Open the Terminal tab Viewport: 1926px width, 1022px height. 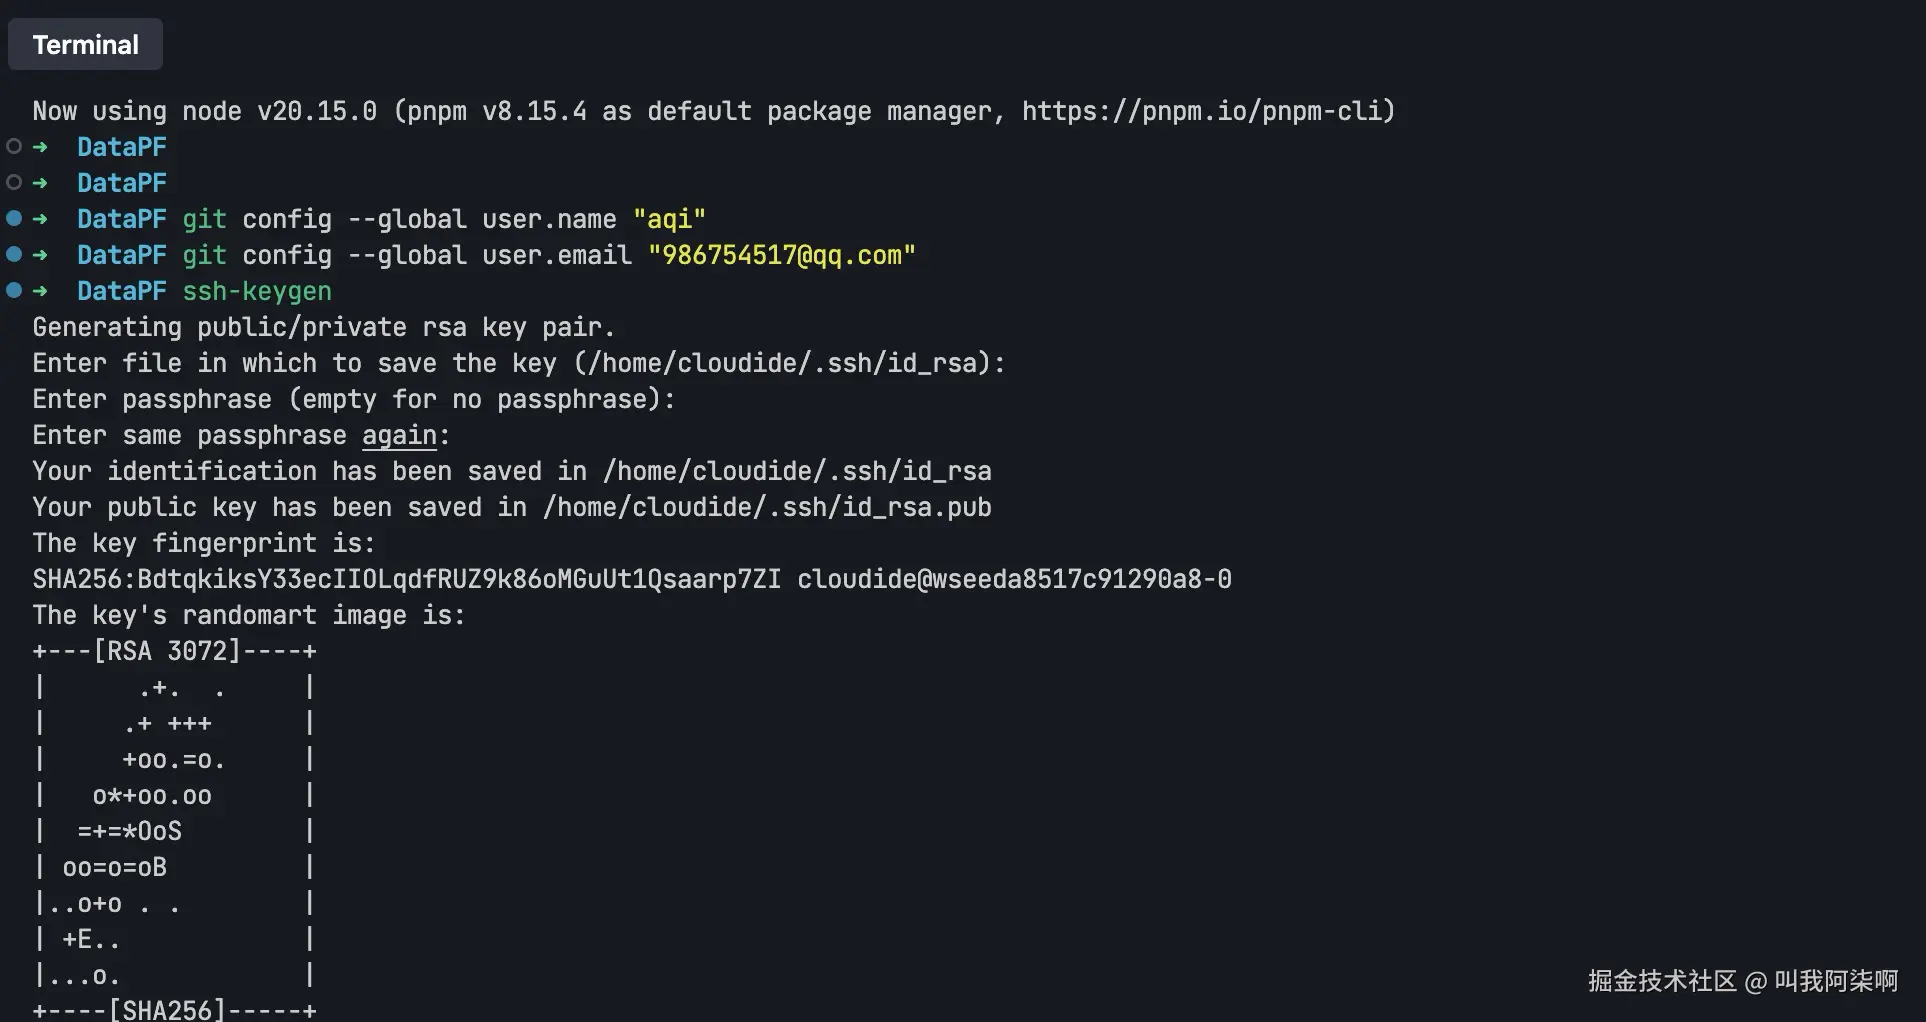pyautogui.click(x=85, y=45)
